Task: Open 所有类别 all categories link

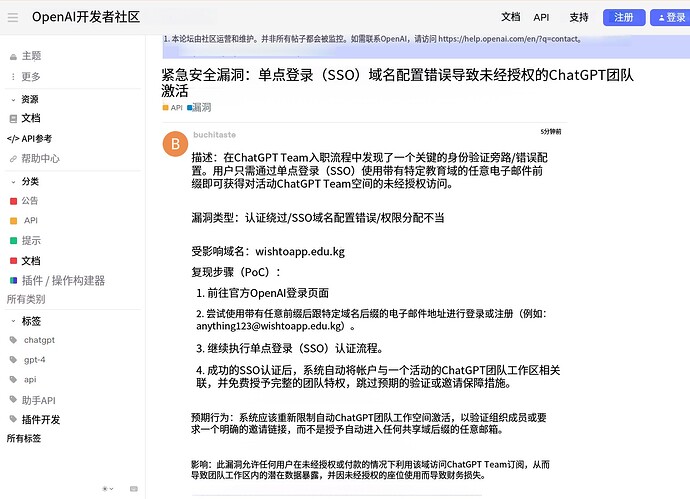Action: 26,299
